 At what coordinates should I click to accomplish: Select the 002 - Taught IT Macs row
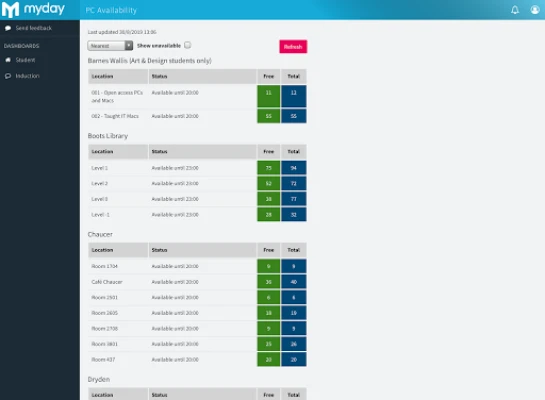coord(197,116)
